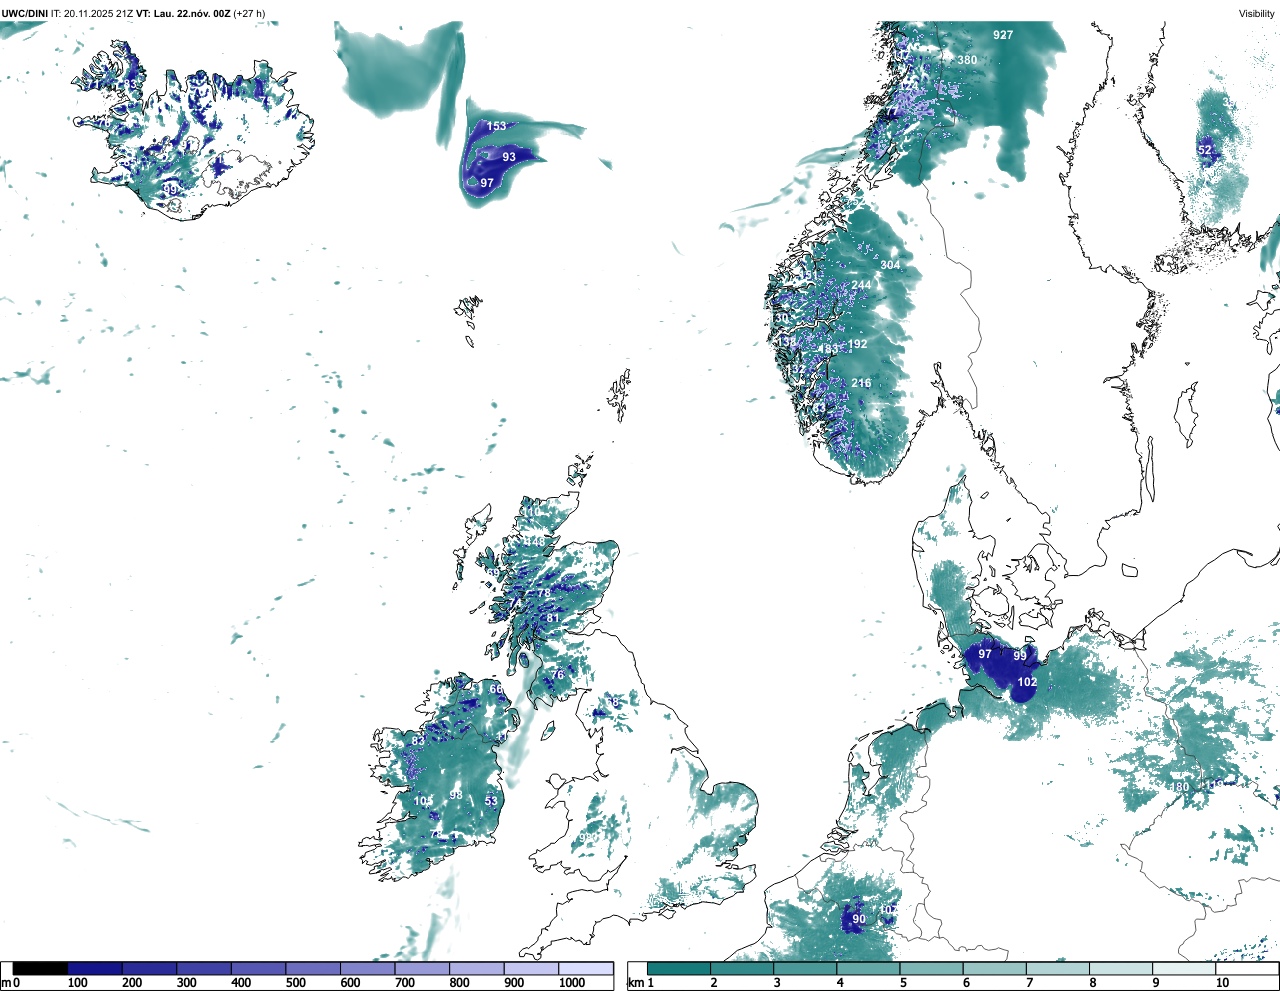Click the 1–2 km dark teal legend swatch
The image size is (1280, 991).
(679, 969)
